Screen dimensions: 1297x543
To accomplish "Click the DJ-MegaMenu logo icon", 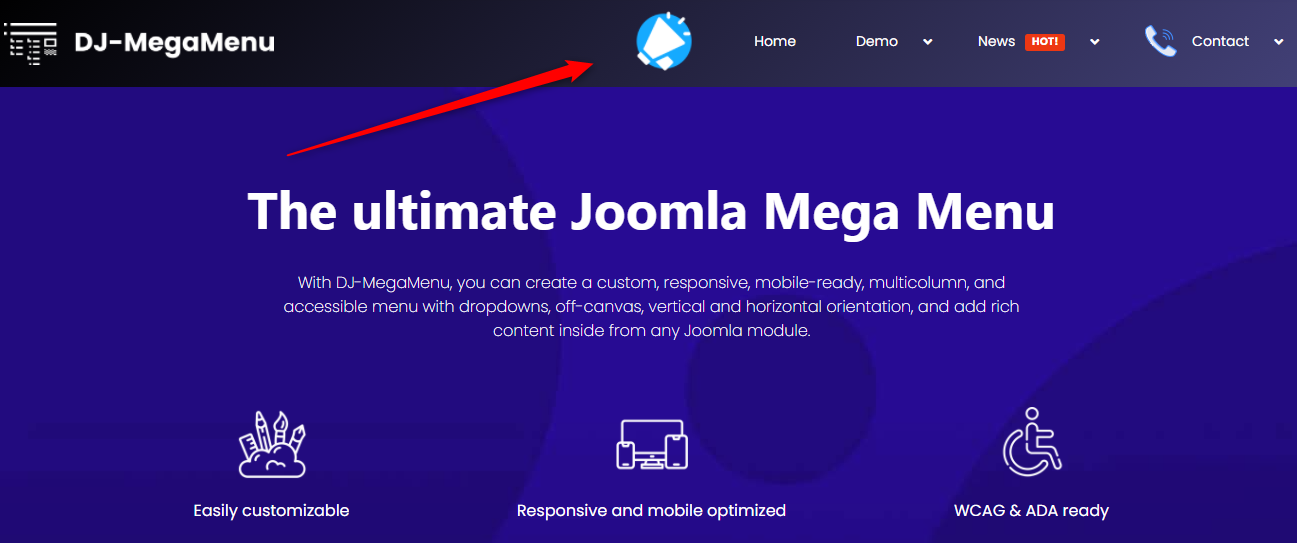I will click(x=31, y=42).
